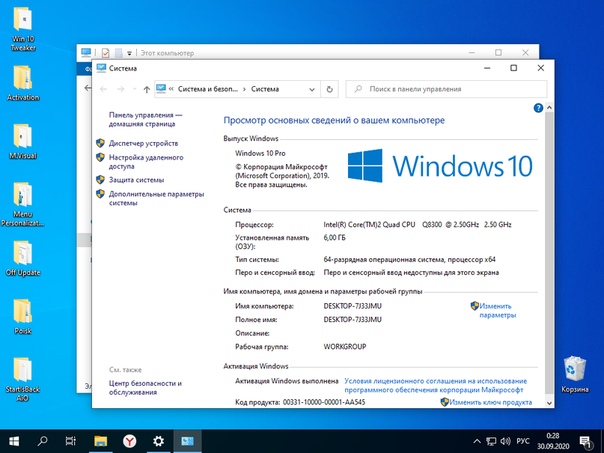Viewport: 604px width, 453px height.
Task: Select the Menu Personalization desktop folder
Action: tap(23, 204)
